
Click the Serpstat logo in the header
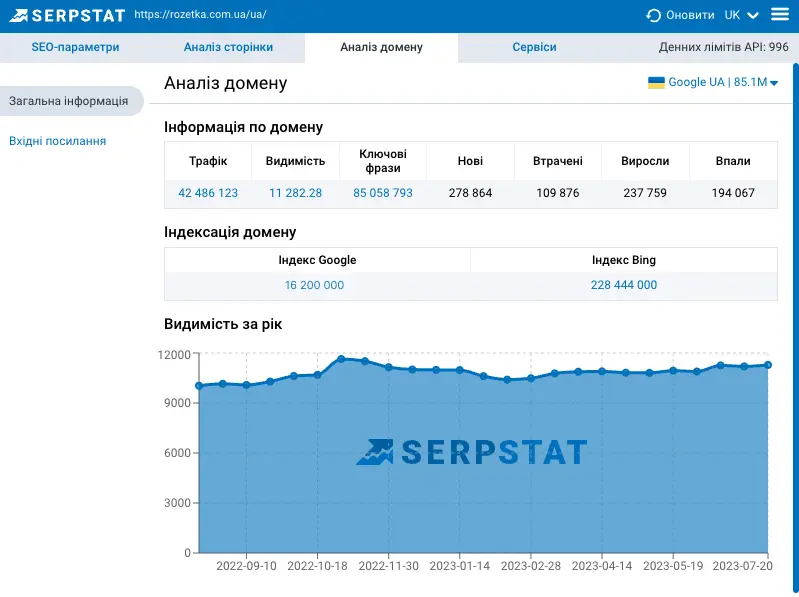pos(64,15)
